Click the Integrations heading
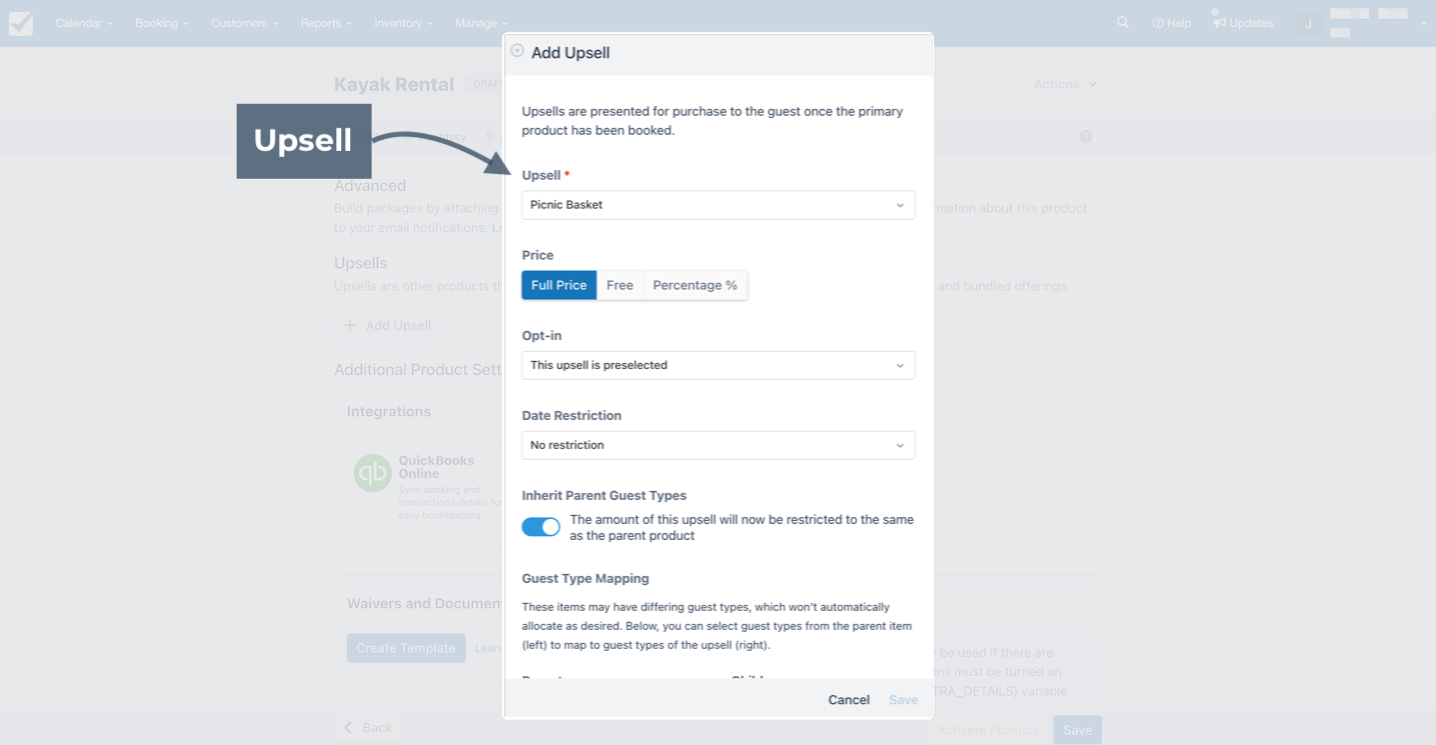Image resolution: width=1436 pixels, height=745 pixels. pyautogui.click(x=389, y=411)
